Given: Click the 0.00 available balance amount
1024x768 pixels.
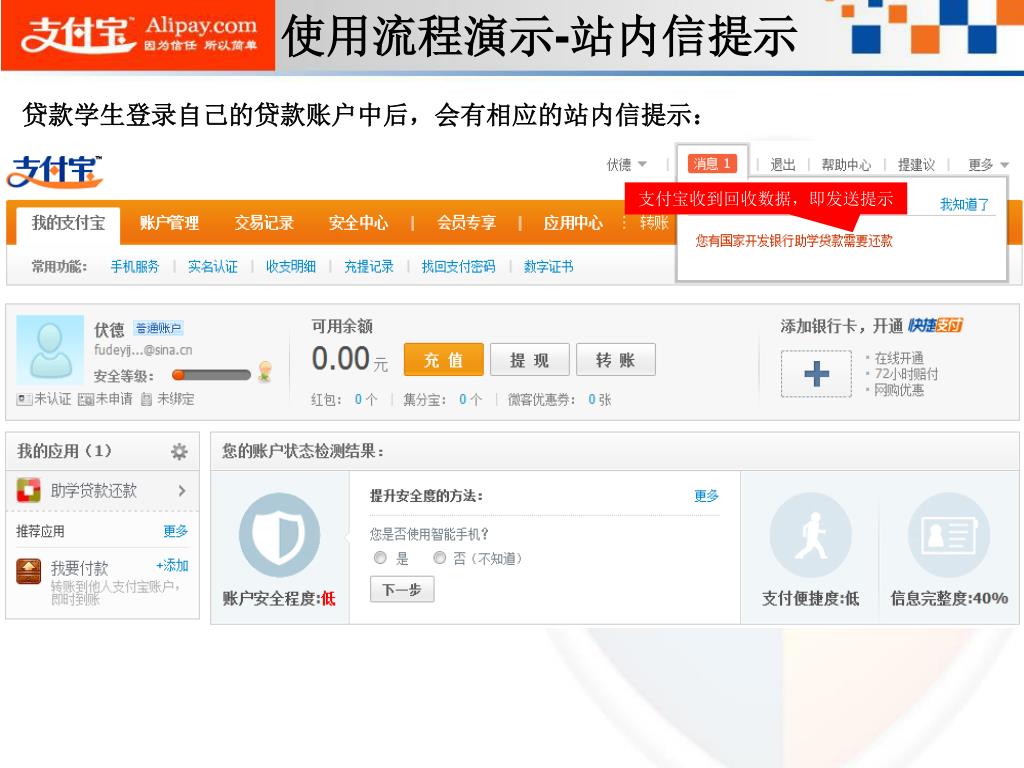Looking at the screenshot, I should 341,359.
